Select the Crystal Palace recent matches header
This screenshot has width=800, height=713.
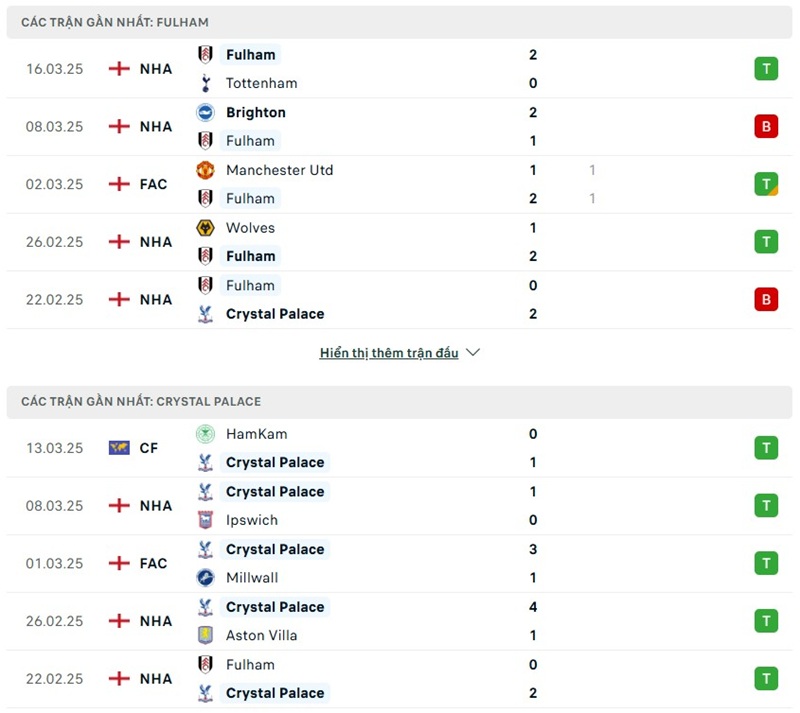click(141, 401)
